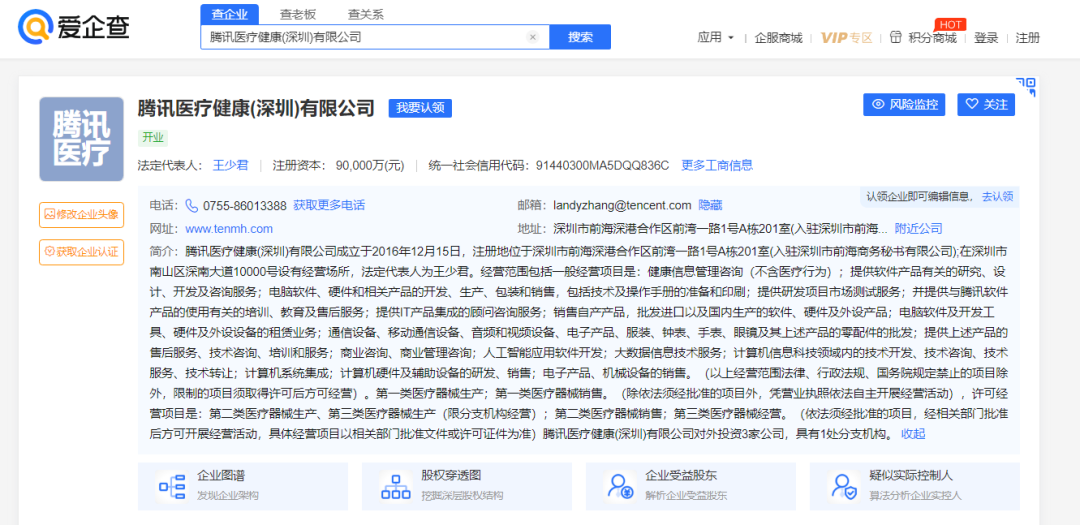Screen dimensions: 1080x525
Task: Click the 企业受益股东 person icon
Action: pos(619,486)
